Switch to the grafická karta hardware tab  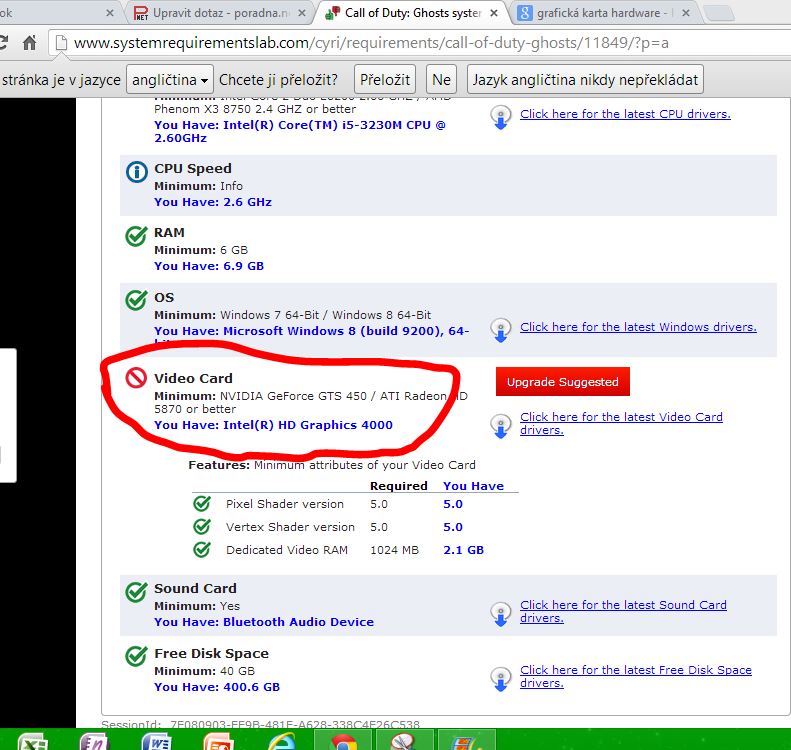click(x=603, y=13)
